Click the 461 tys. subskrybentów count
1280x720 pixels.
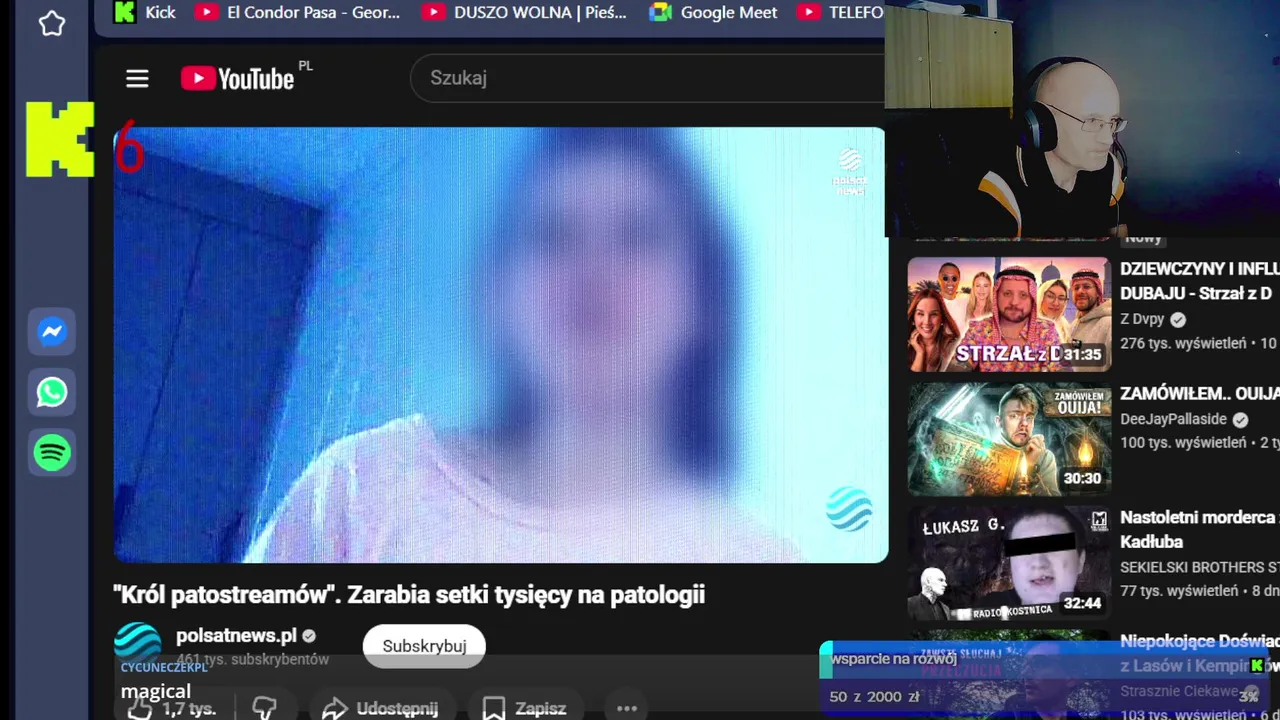[x=252, y=659]
